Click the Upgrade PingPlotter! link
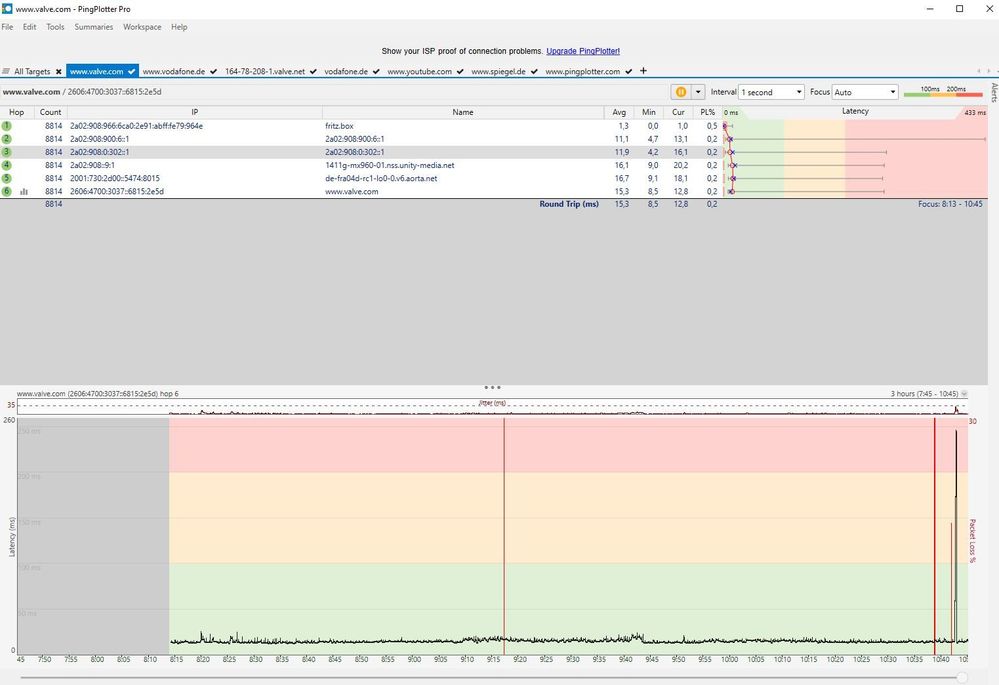The image size is (999, 685). (583, 51)
